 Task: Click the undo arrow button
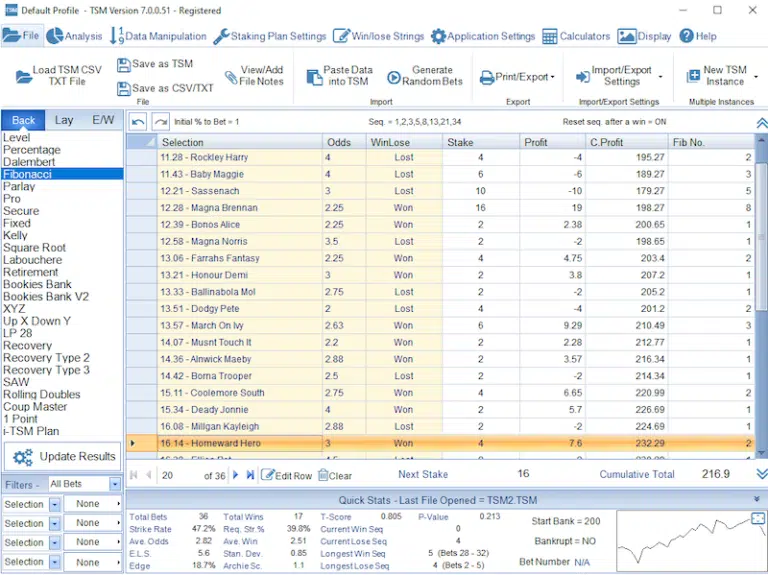click(x=138, y=122)
